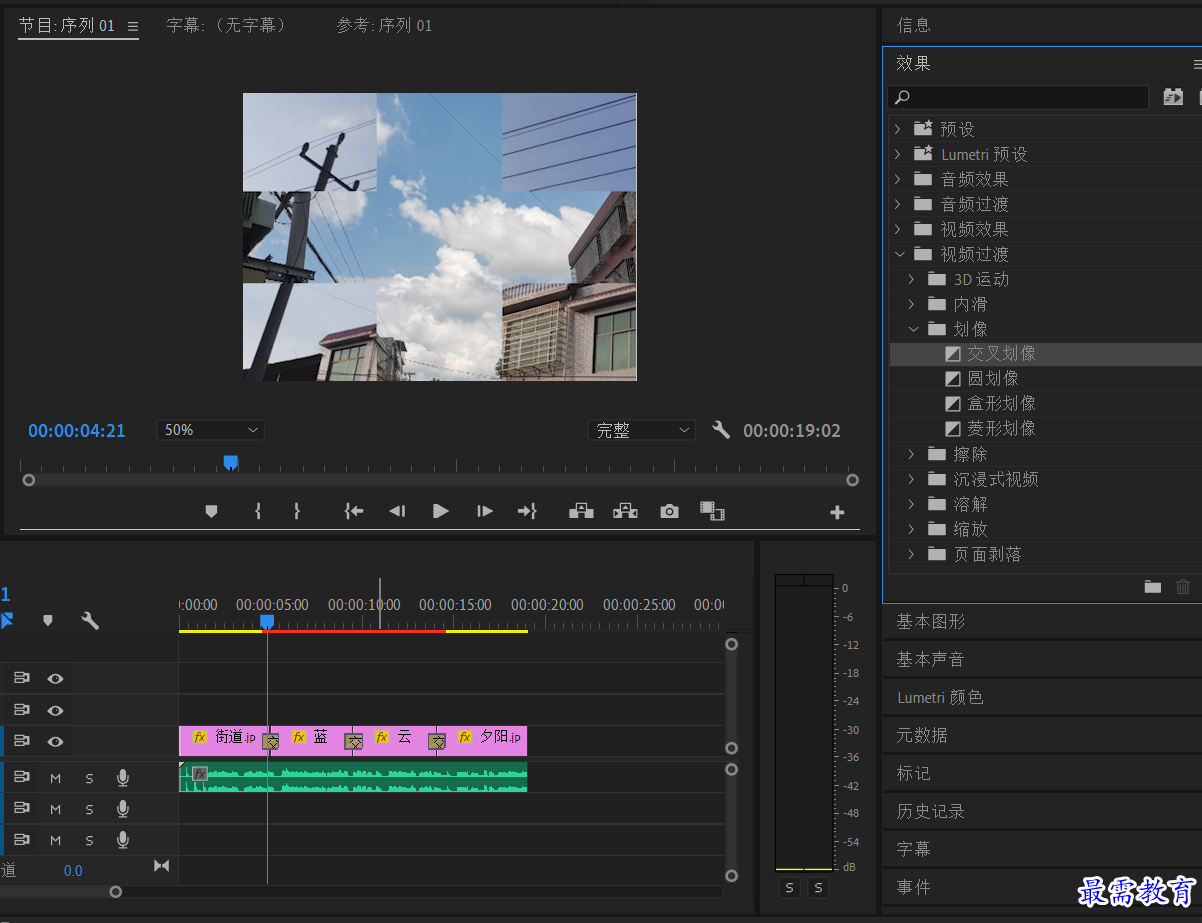The width and height of the screenshot is (1202, 923).
Task: Click the 00:00:04:21 playhead timecode
Action: [77, 431]
